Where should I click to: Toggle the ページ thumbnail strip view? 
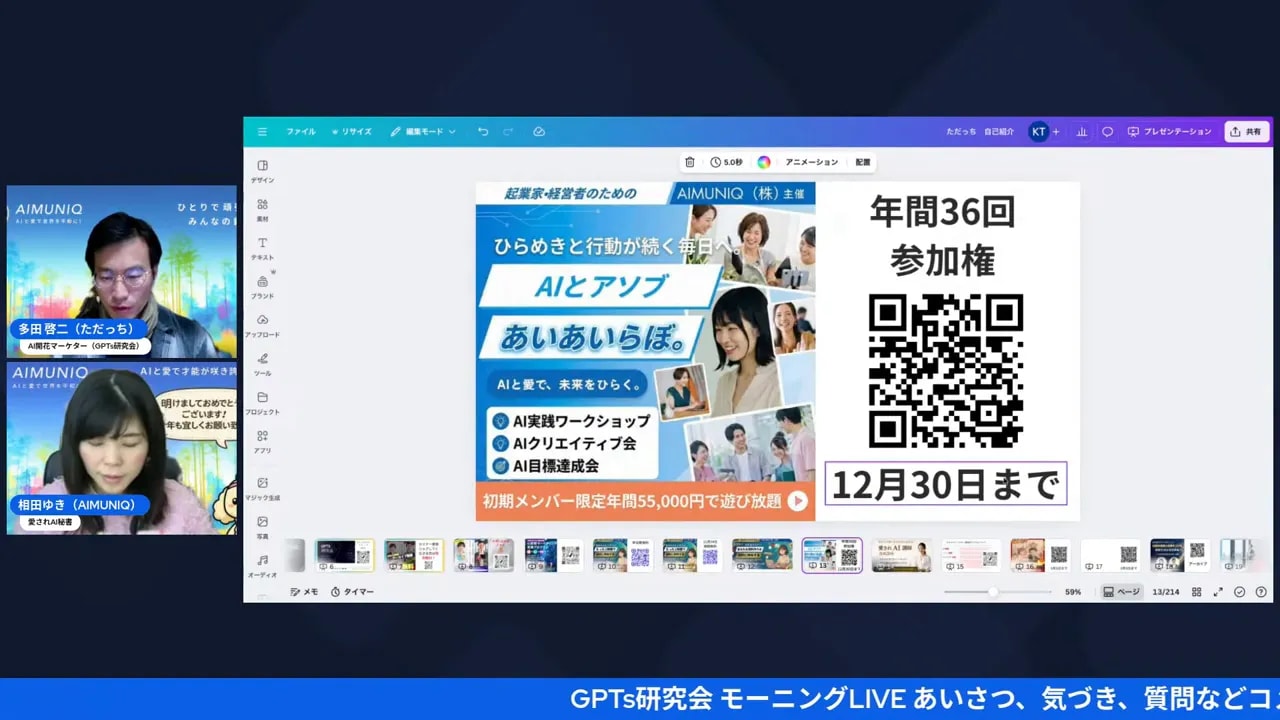[1121, 592]
